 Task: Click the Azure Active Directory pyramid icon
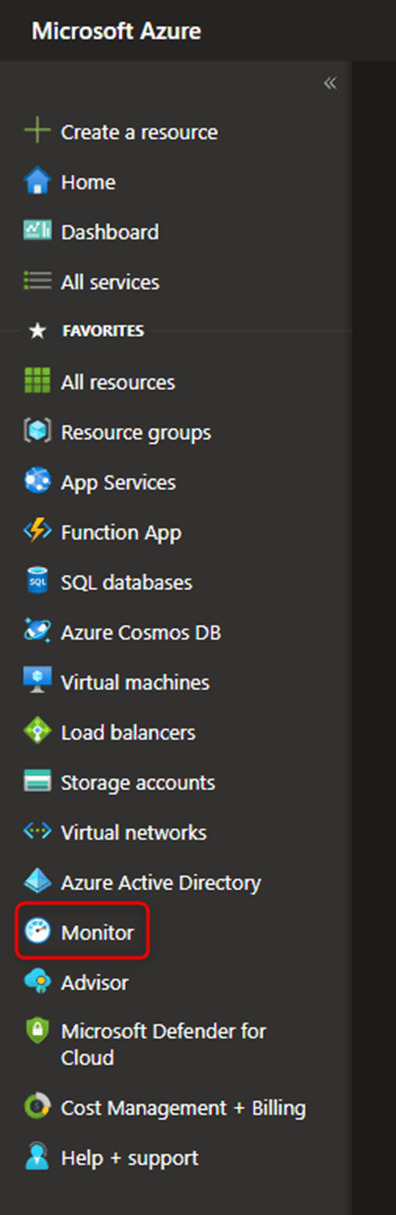pyautogui.click(x=37, y=882)
